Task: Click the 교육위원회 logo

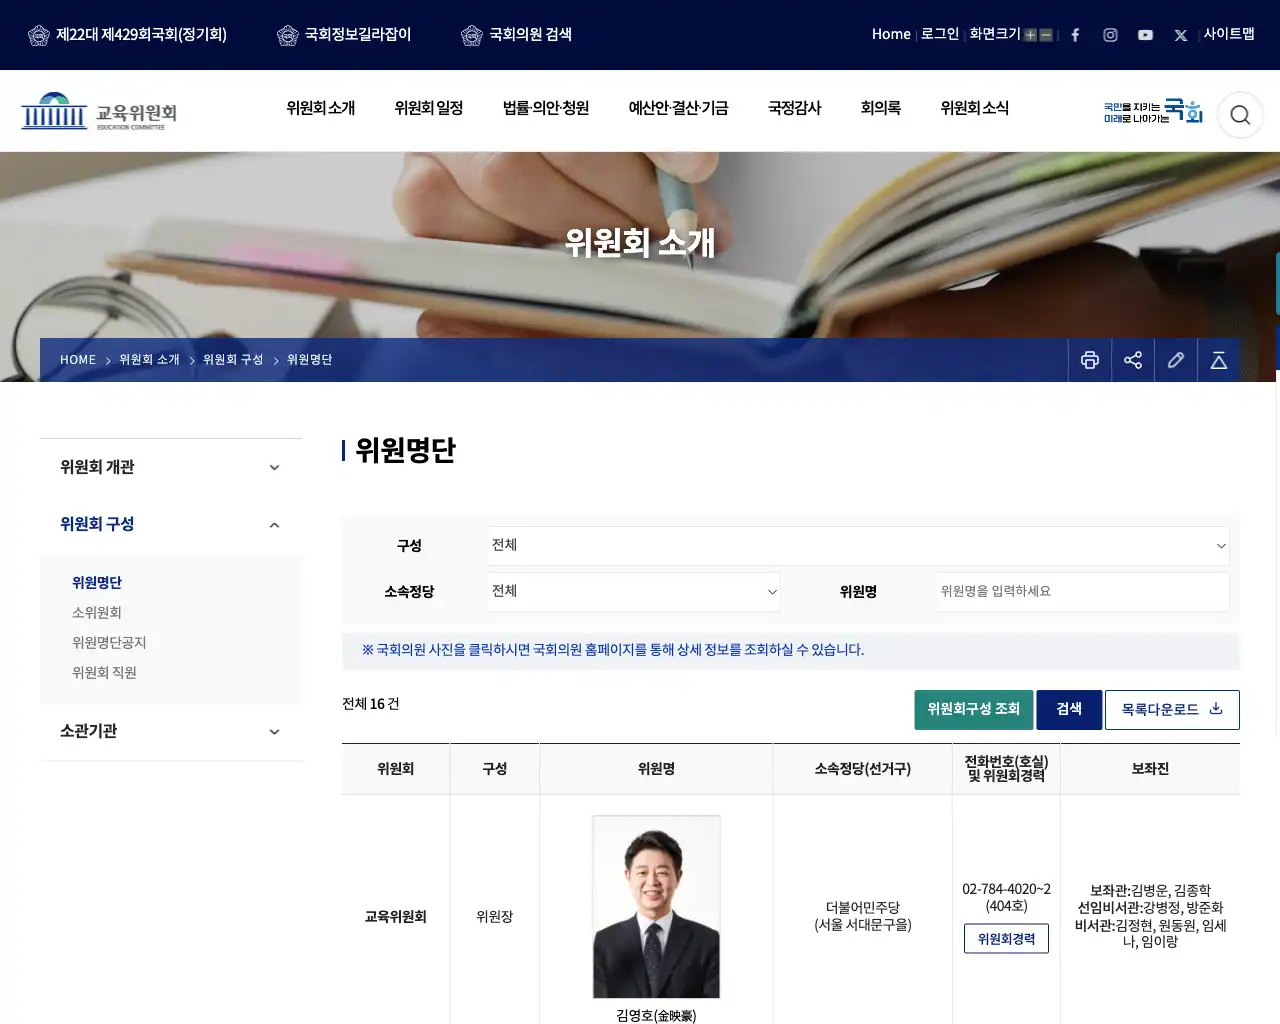Action: pyautogui.click(x=99, y=112)
